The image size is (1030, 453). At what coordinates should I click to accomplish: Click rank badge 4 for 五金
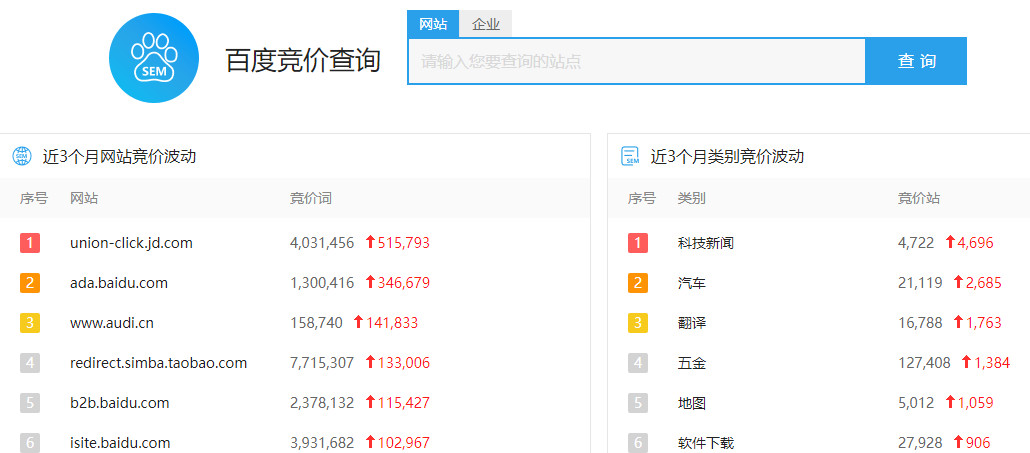[638, 363]
